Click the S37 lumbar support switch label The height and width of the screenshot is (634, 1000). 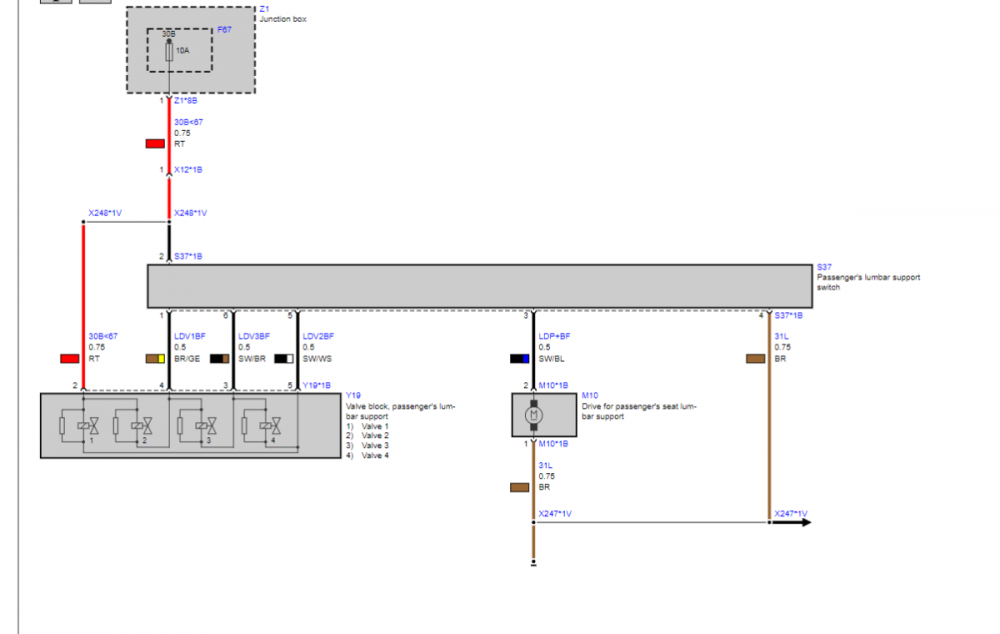tap(824, 267)
